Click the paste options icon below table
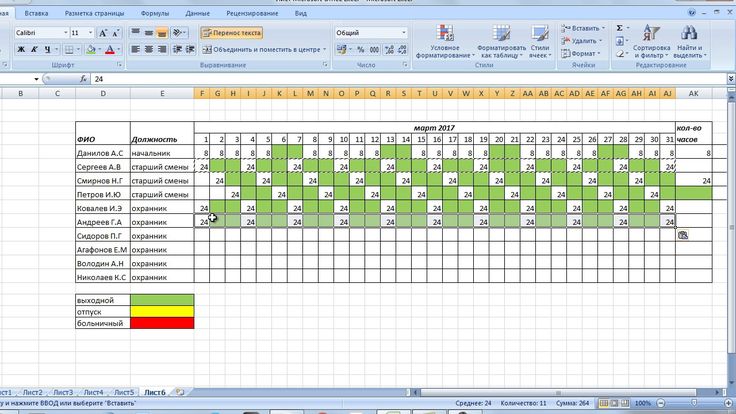The image size is (736, 414). 683,235
